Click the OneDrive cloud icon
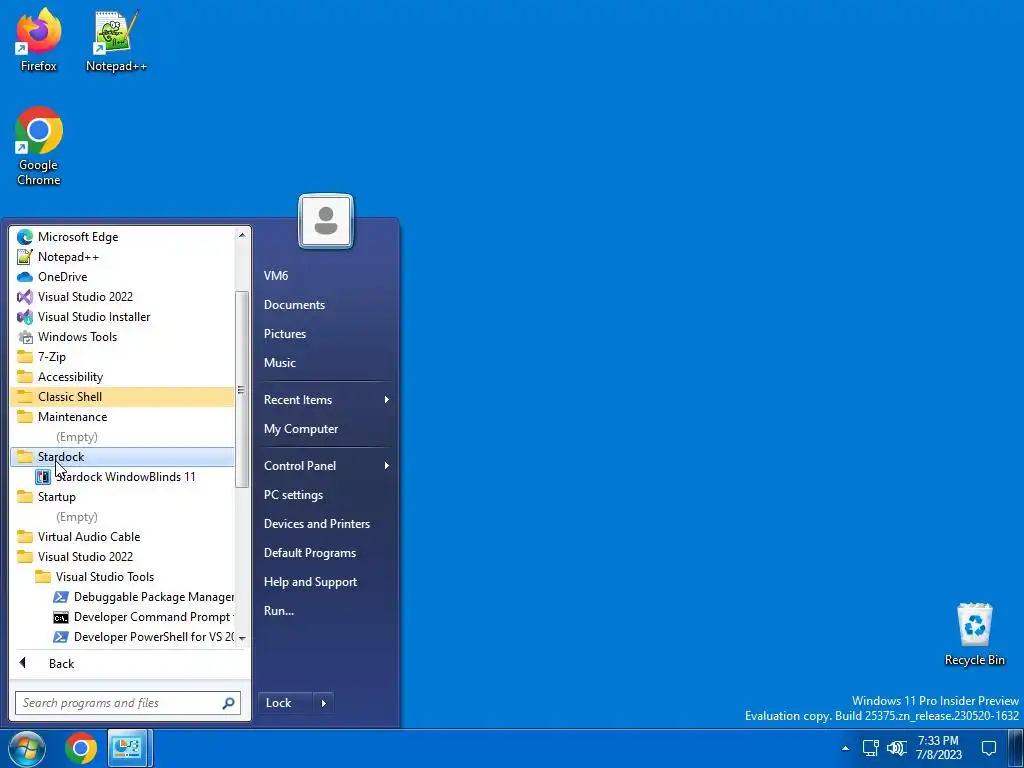The image size is (1024, 768). [x=25, y=277]
